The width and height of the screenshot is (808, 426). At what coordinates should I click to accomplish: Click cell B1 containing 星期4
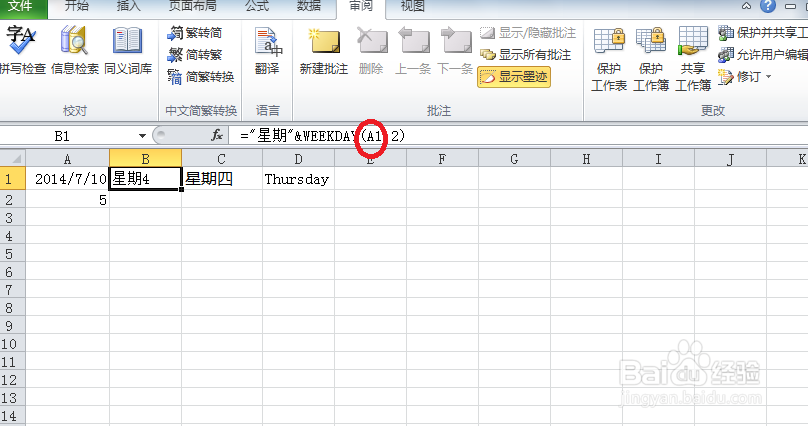[x=145, y=179]
